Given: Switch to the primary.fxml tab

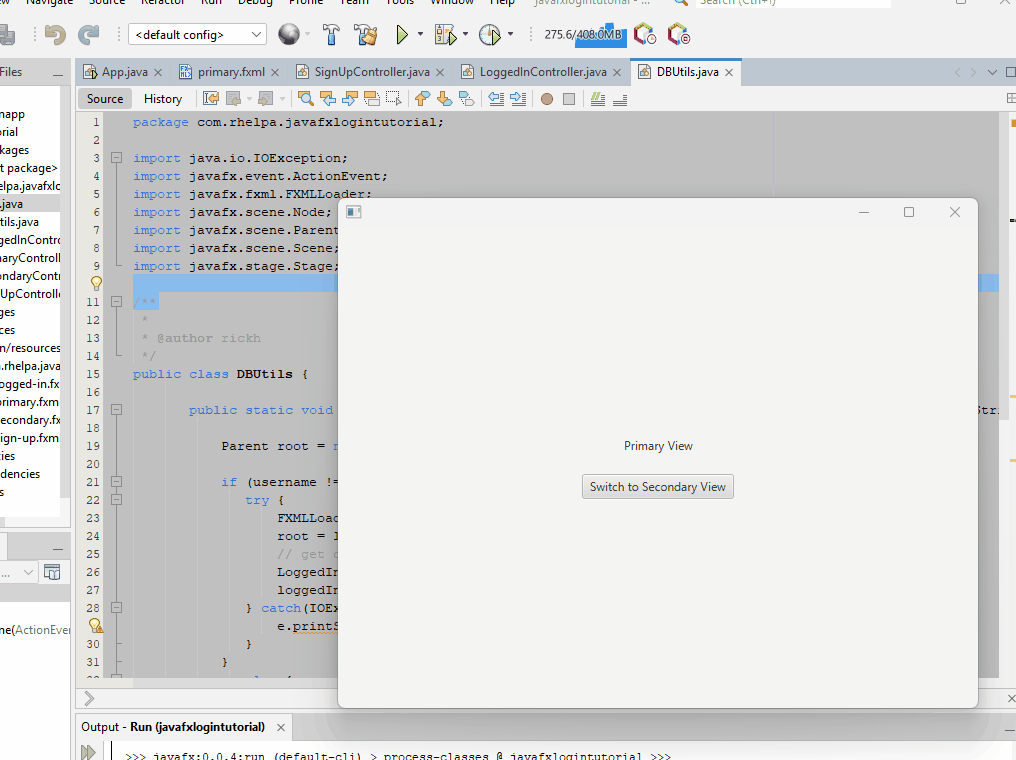Looking at the screenshot, I should (x=231, y=72).
